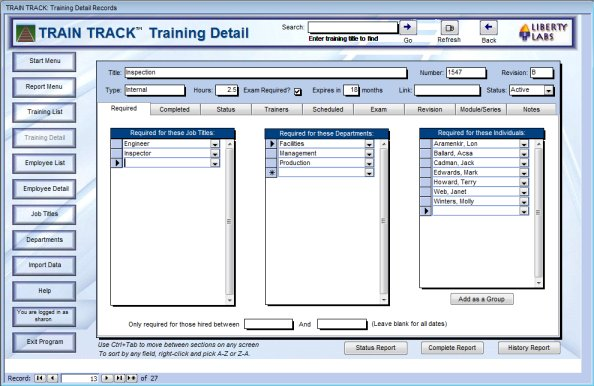Open the Inspector job title dropdown
Screen dimensions: 594x386
pyautogui.click(x=215, y=153)
